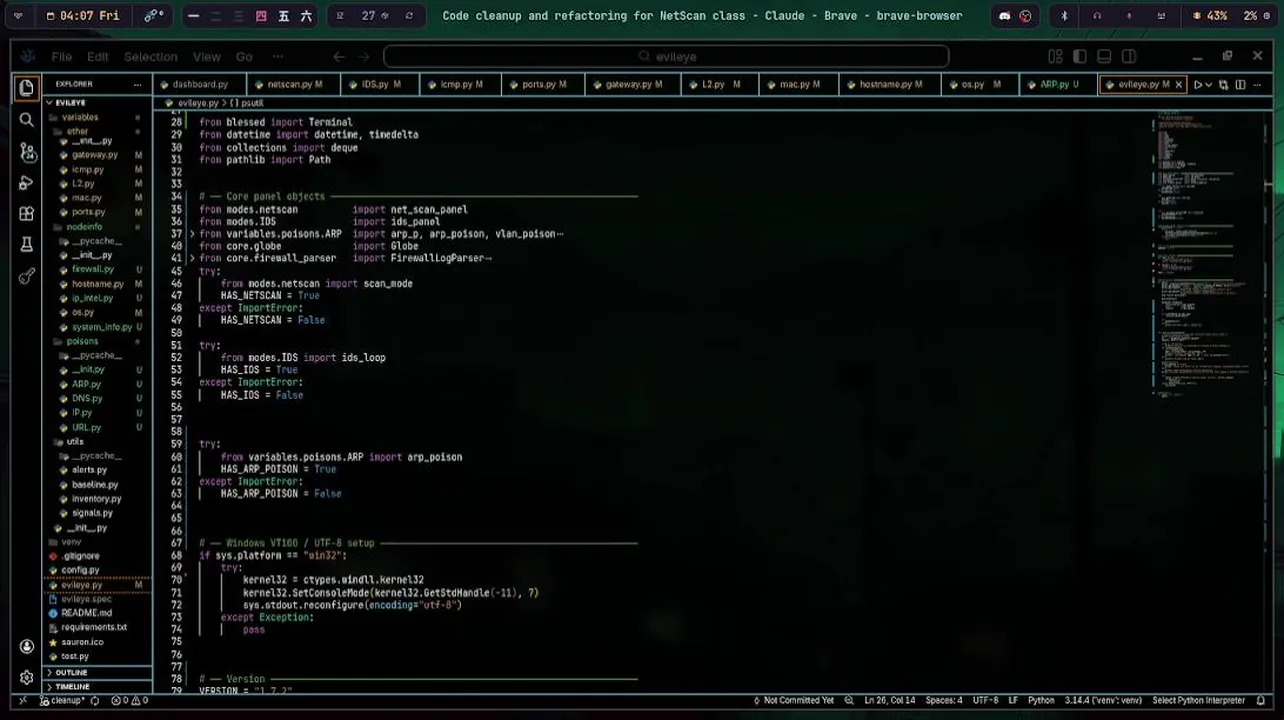Click the synchronize changes icon in status bar
The width and height of the screenshot is (1284, 720).
[95, 700]
